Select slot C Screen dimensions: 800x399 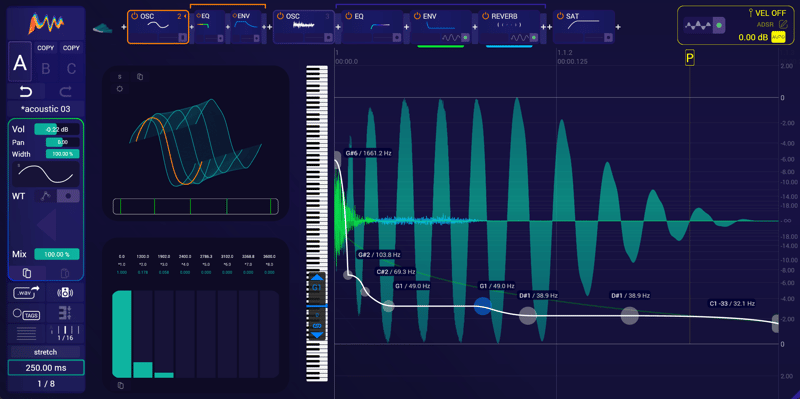pos(71,68)
